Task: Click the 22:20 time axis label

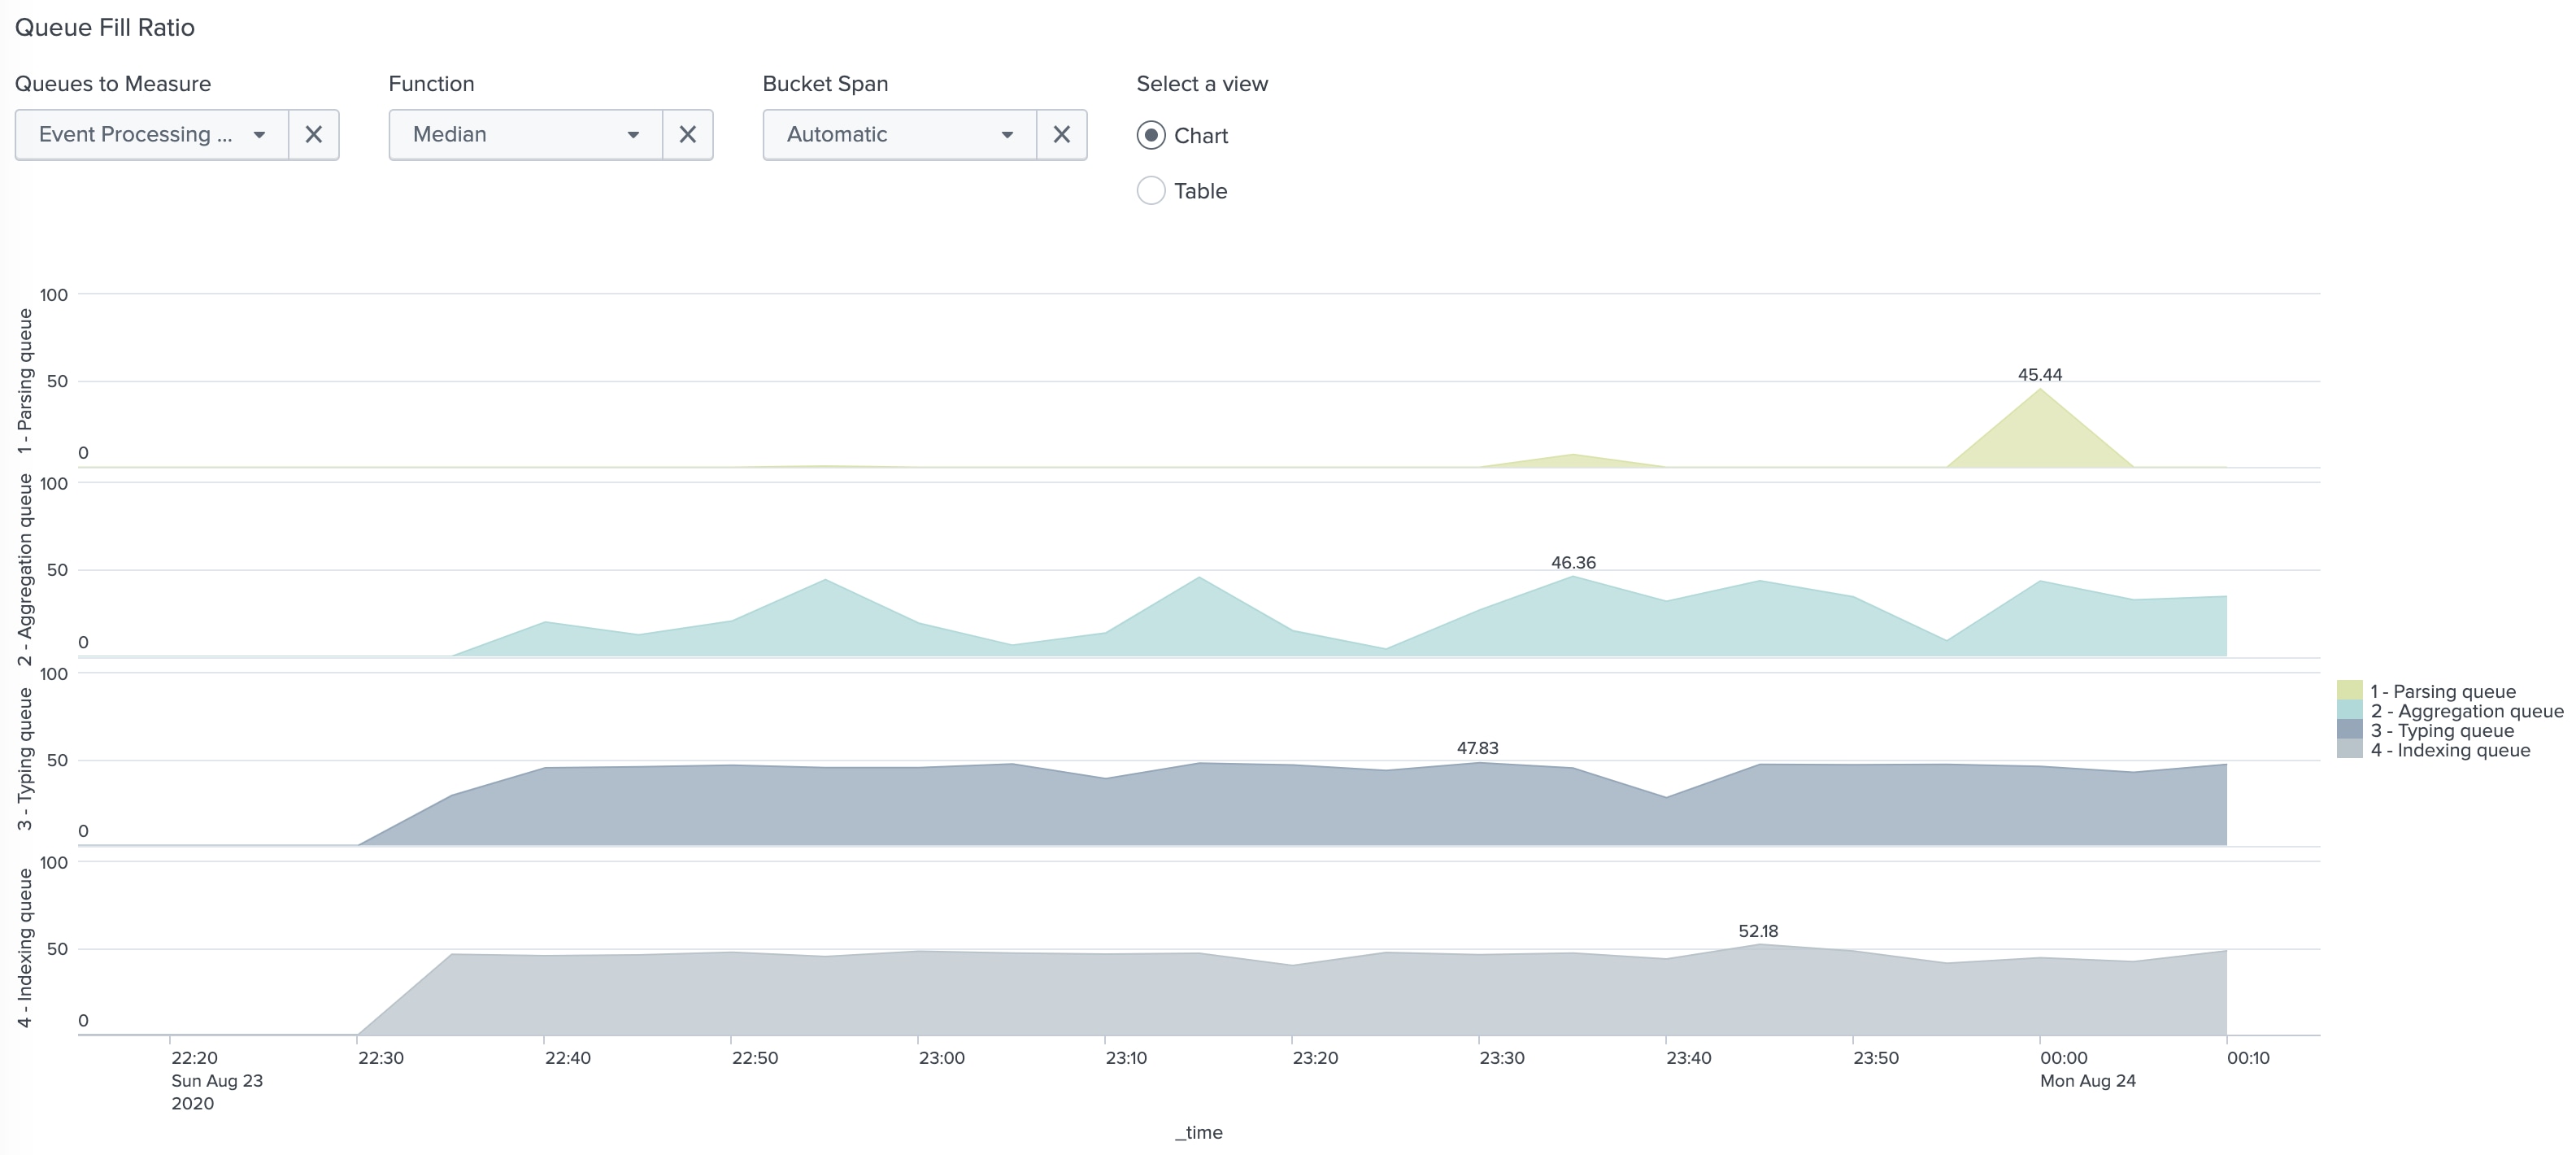Action: tap(194, 1058)
